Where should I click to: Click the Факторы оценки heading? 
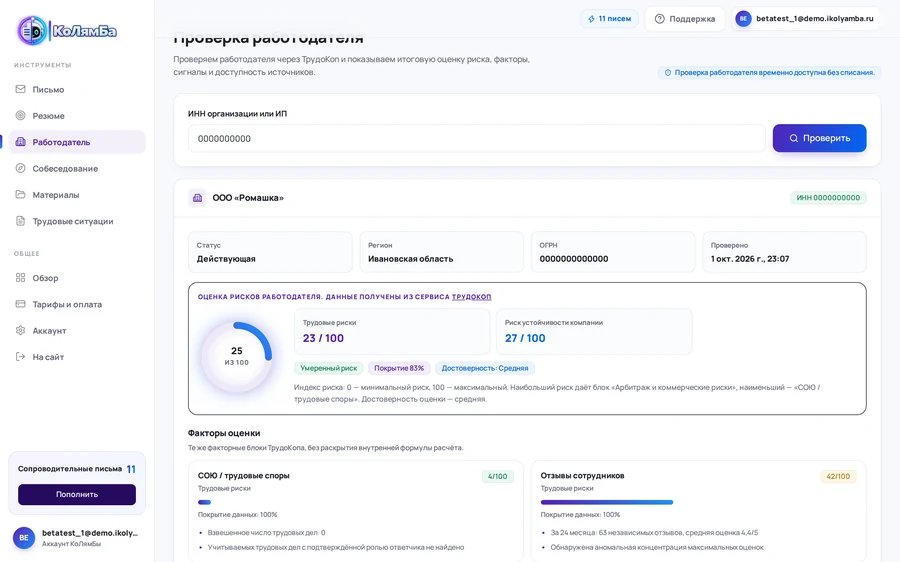[224, 433]
